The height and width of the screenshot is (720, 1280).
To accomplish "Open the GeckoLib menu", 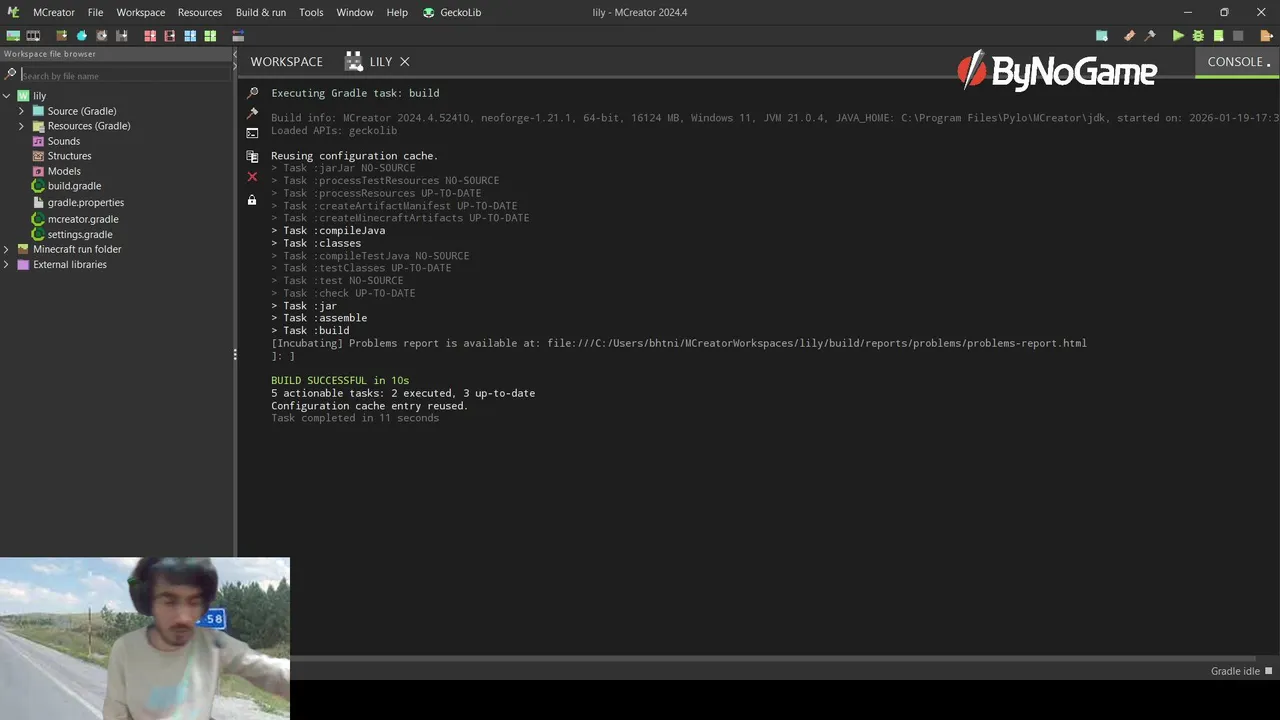I will point(452,12).
